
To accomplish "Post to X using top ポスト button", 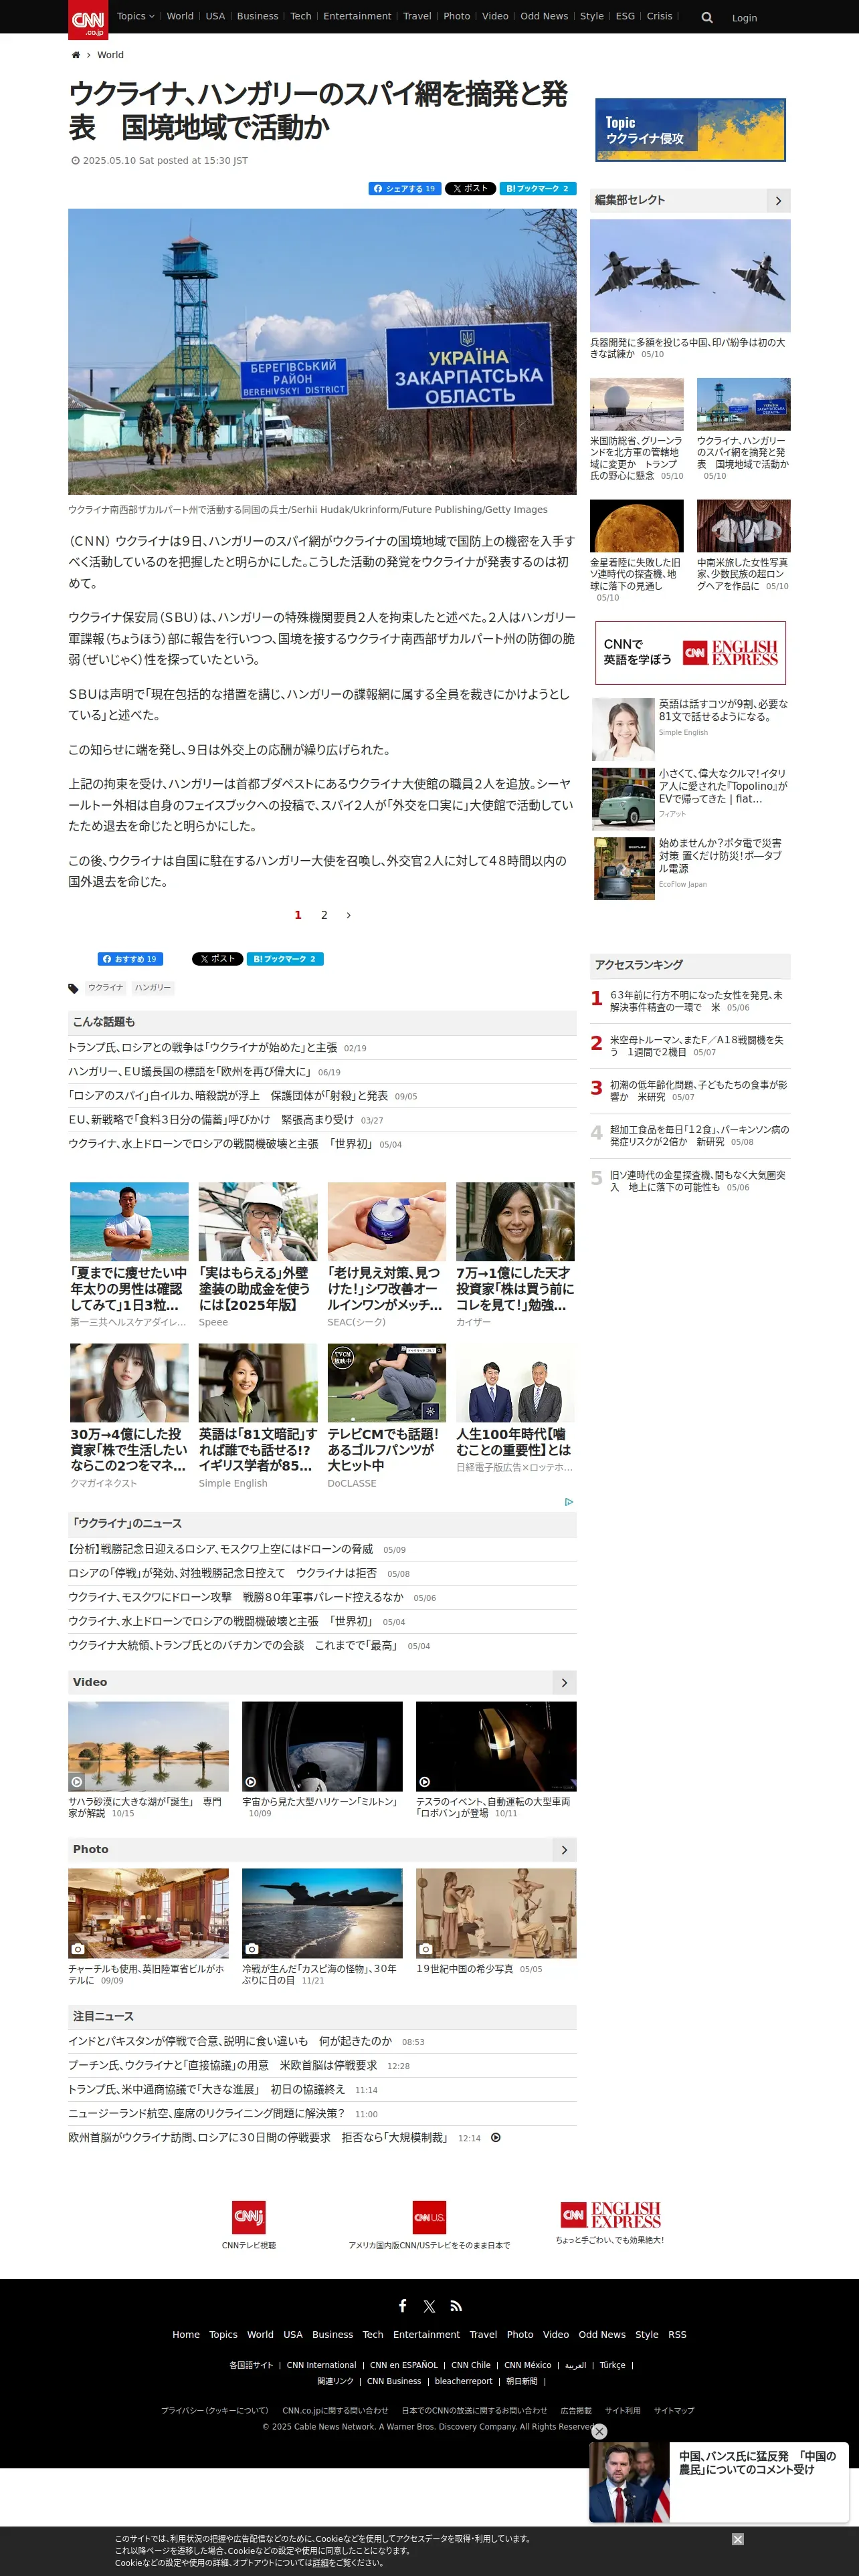I will click(x=470, y=188).
